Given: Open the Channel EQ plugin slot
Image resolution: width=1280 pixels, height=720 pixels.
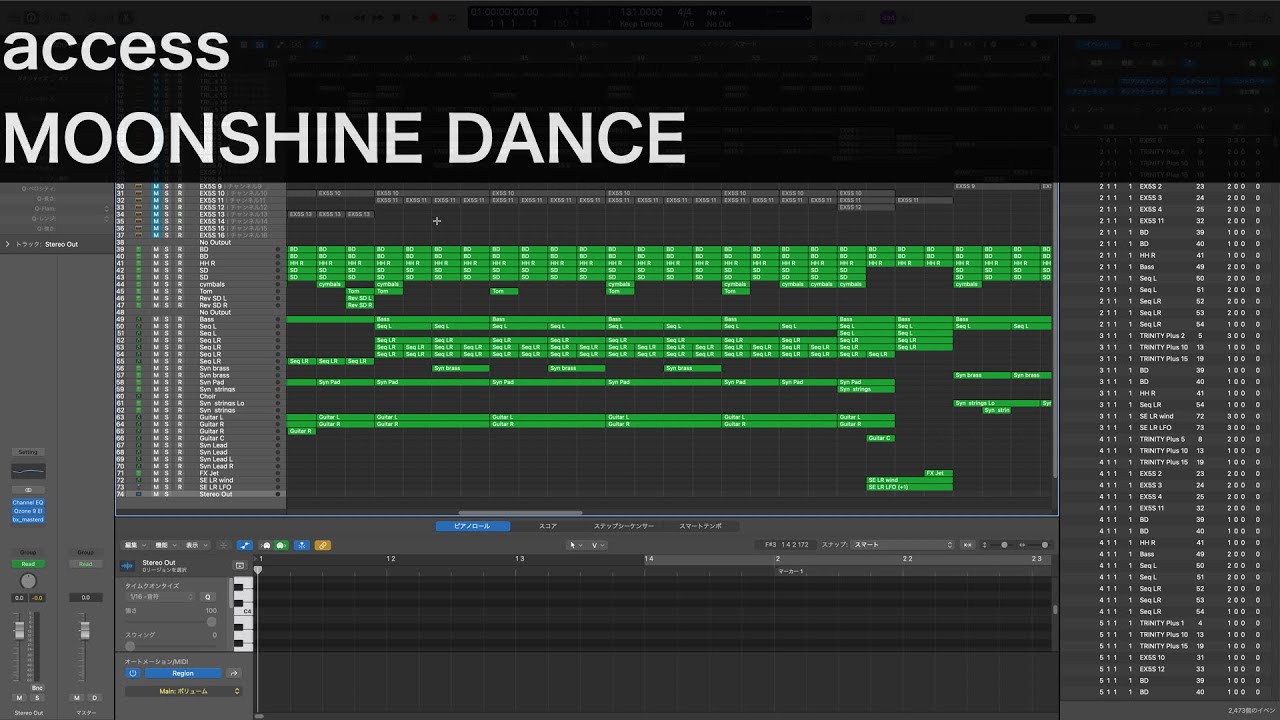Looking at the screenshot, I should click(x=28, y=503).
